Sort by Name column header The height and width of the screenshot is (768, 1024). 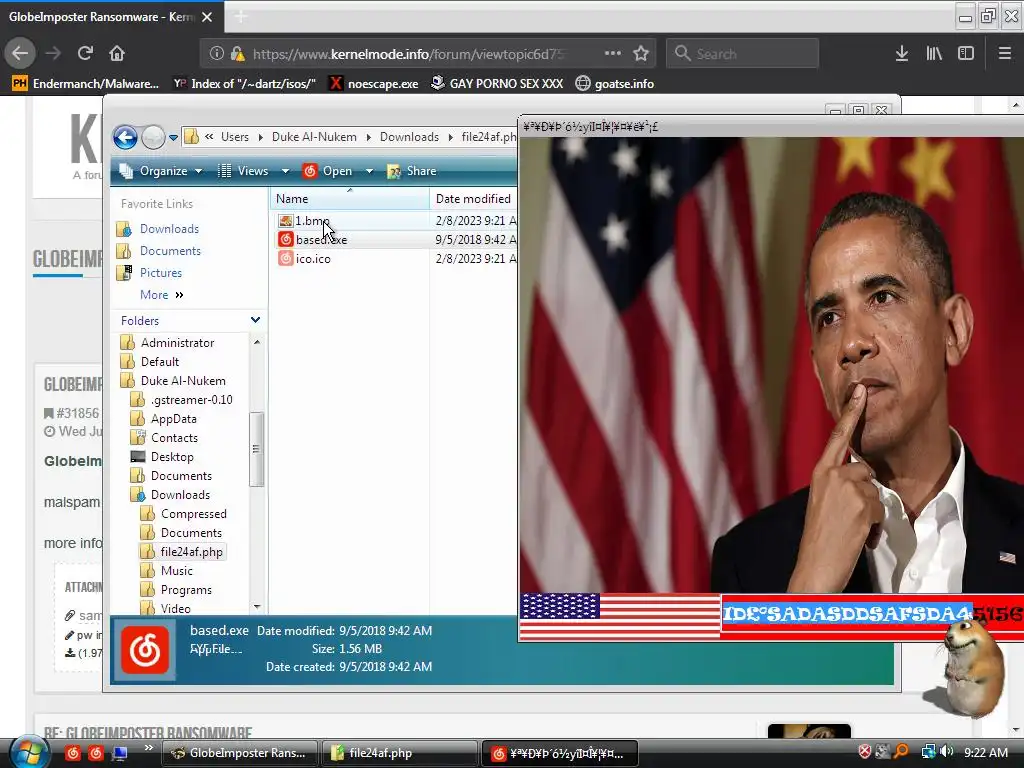[x=349, y=199]
